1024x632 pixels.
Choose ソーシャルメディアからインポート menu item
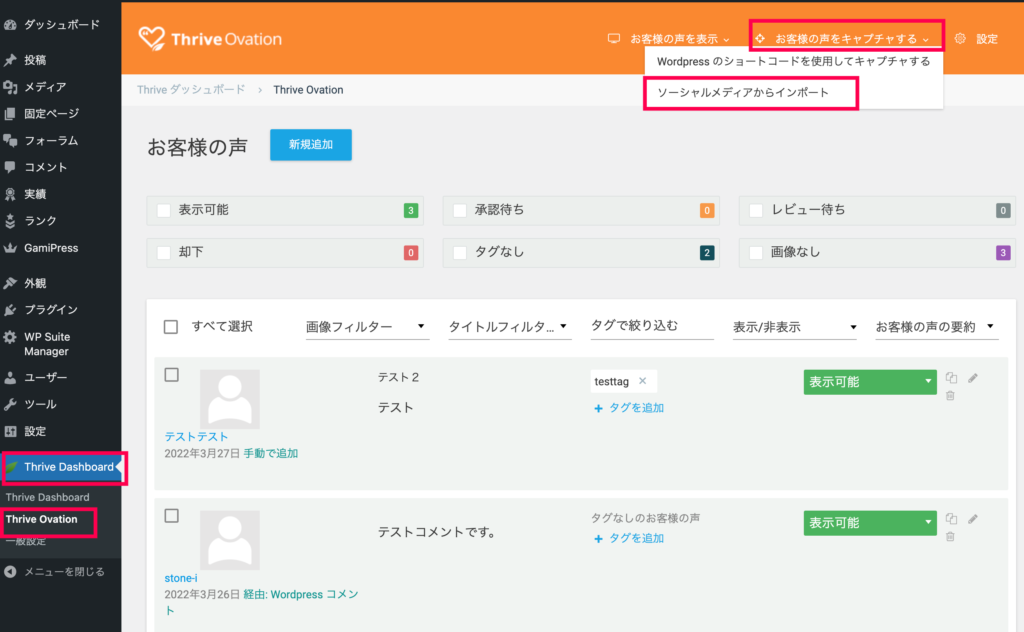(743, 93)
